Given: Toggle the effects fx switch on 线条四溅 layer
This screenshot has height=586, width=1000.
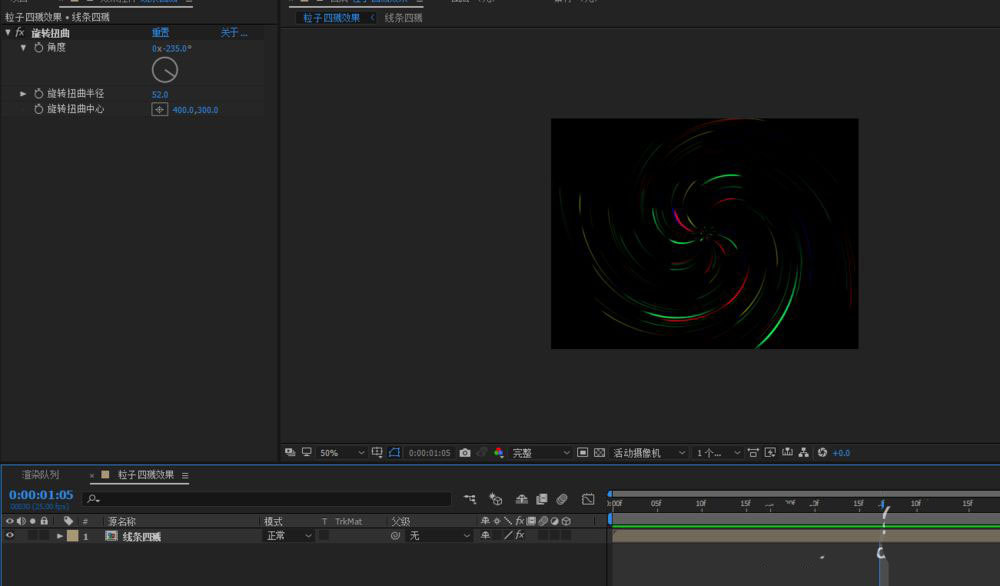Looking at the screenshot, I should [519, 536].
